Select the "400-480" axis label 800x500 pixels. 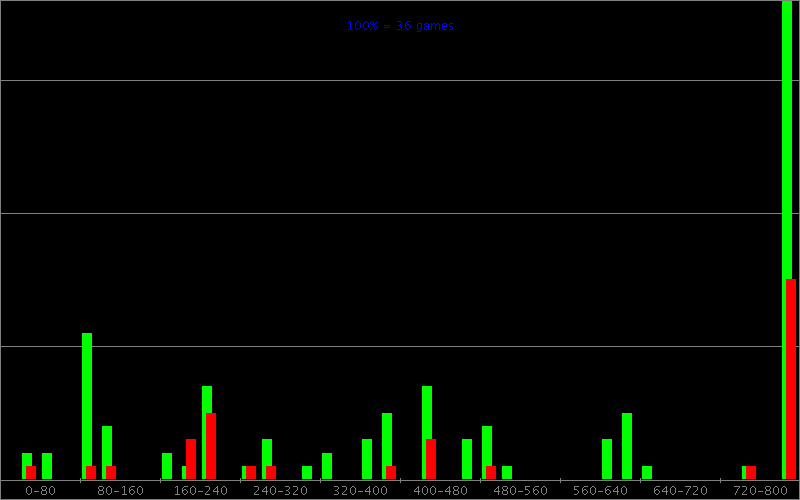440,491
